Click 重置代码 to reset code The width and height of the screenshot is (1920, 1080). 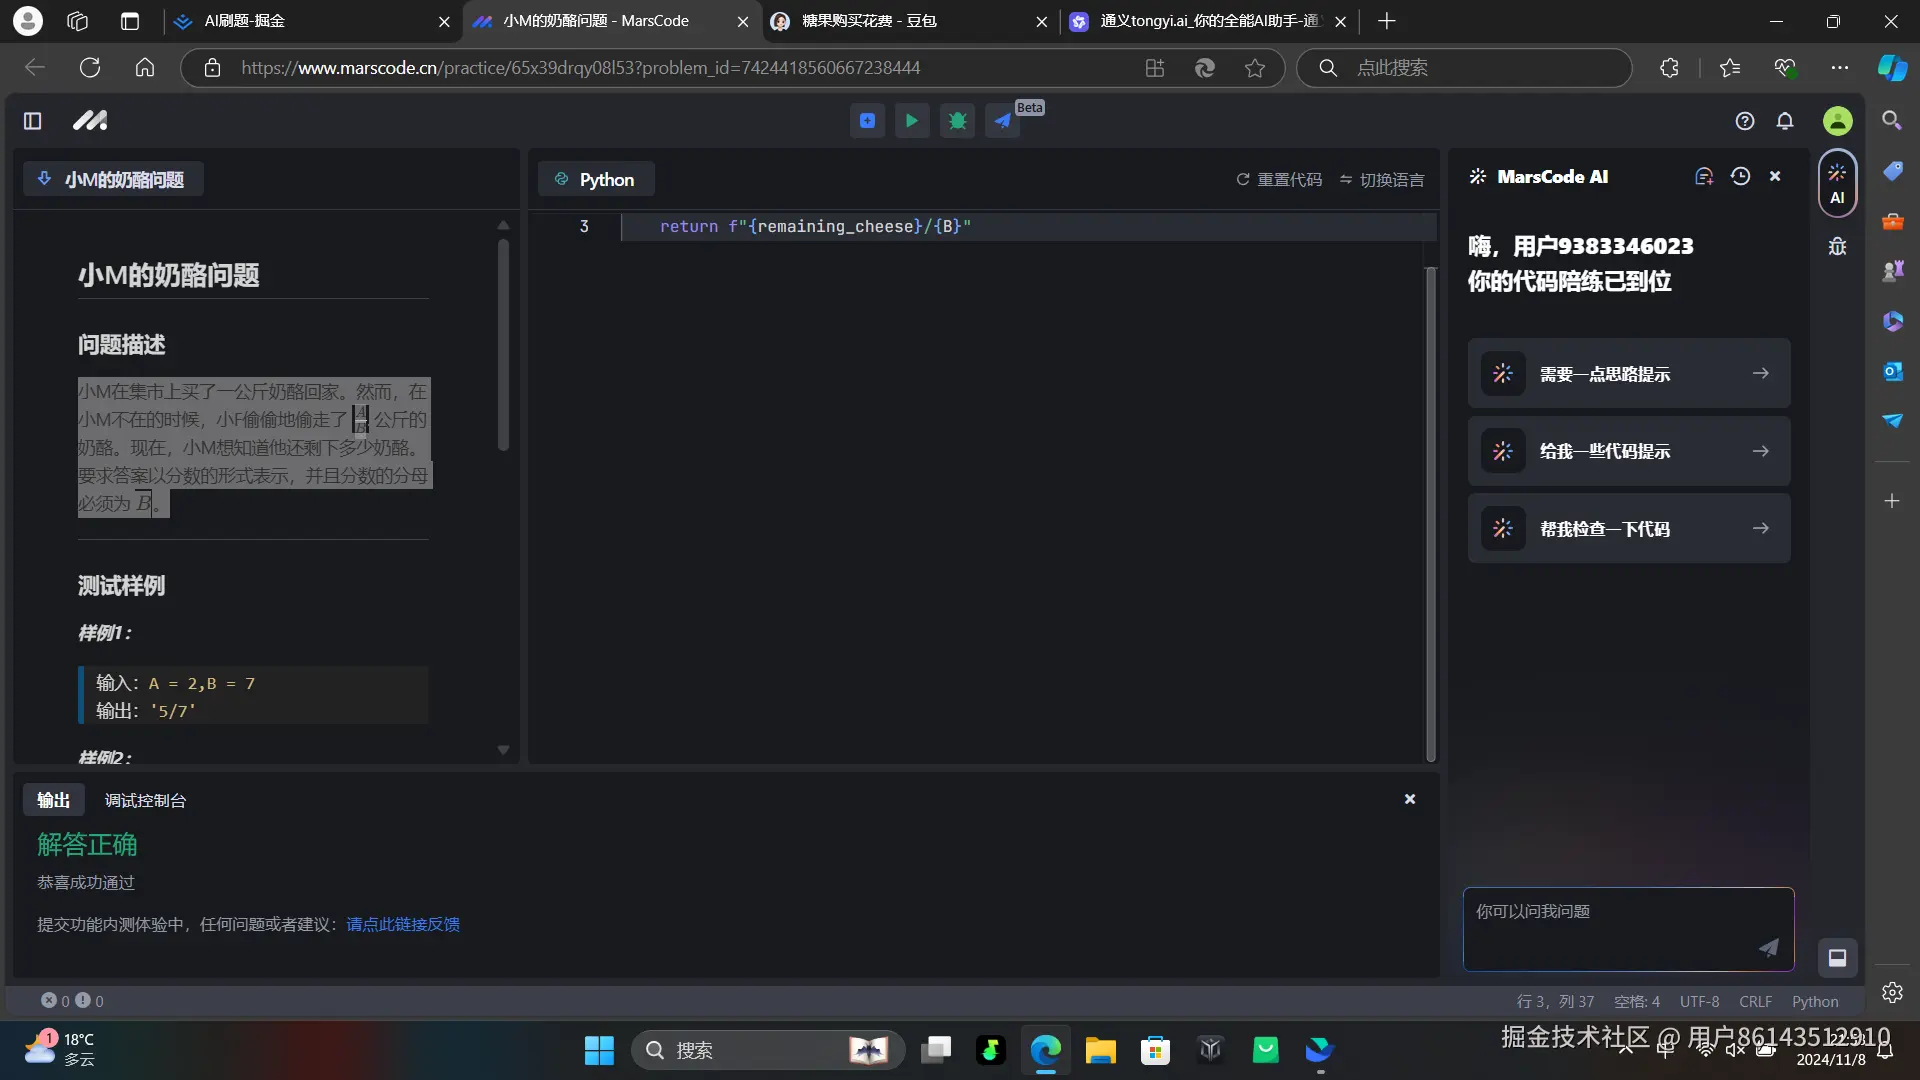[1279, 180]
